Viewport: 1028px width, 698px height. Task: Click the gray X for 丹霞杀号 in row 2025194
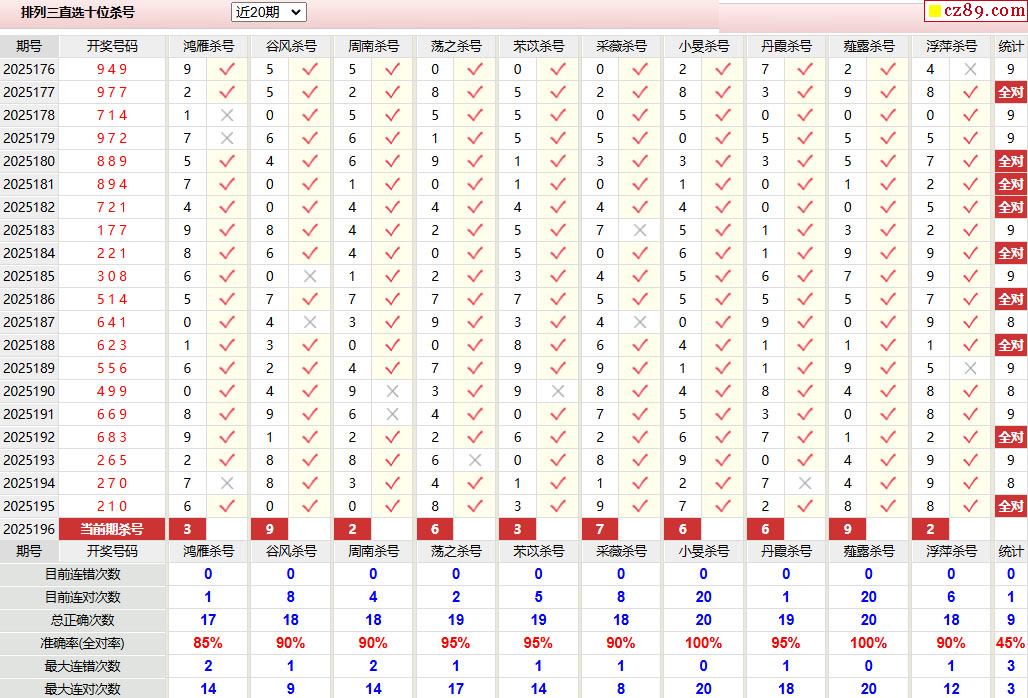coord(805,483)
